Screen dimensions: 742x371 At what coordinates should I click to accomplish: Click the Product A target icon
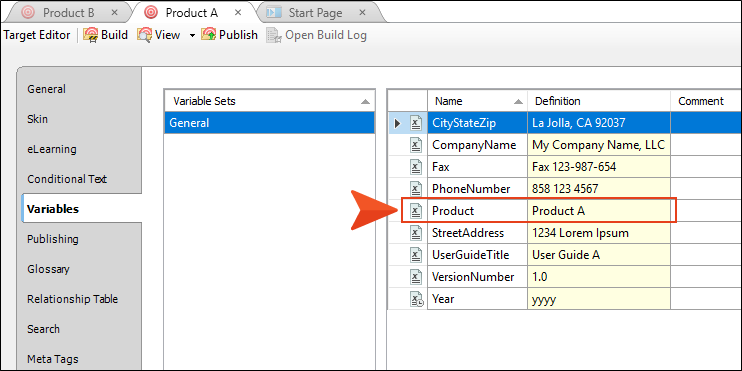pyautogui.click(x=151, y=13)
